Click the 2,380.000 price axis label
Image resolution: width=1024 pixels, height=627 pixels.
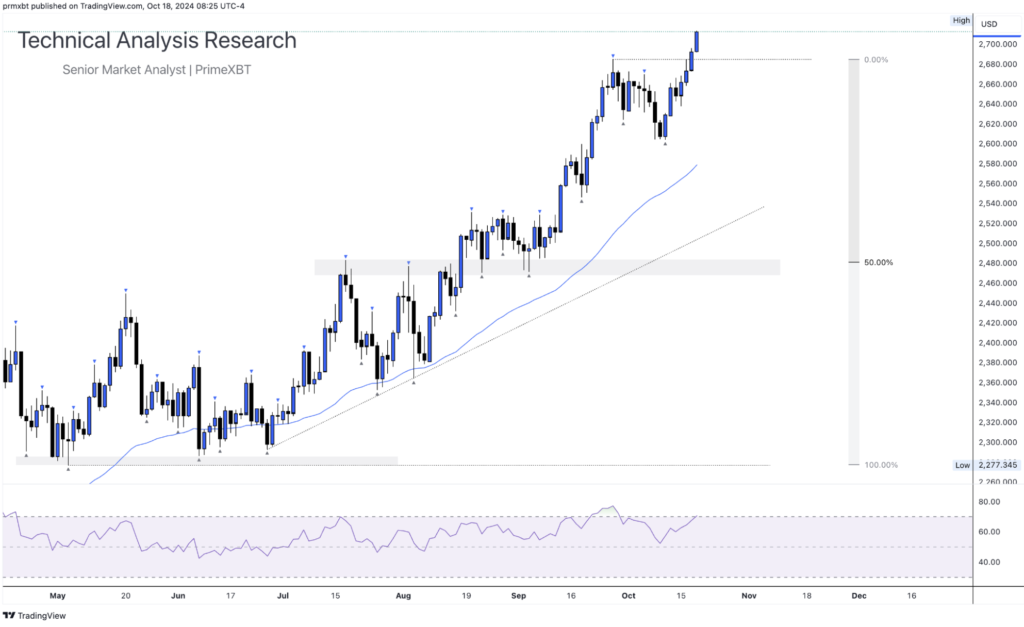click(x=997, y=362)
